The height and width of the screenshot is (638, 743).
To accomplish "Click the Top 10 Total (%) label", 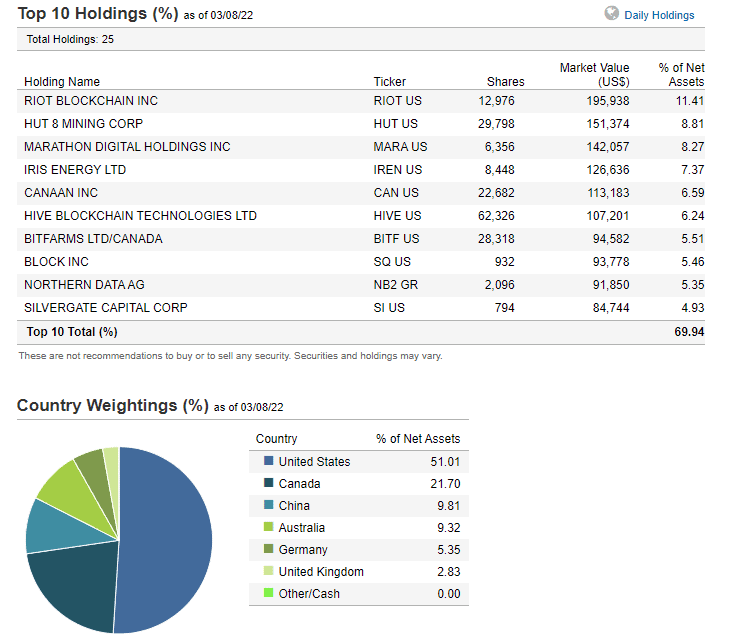I will (72, 332).
